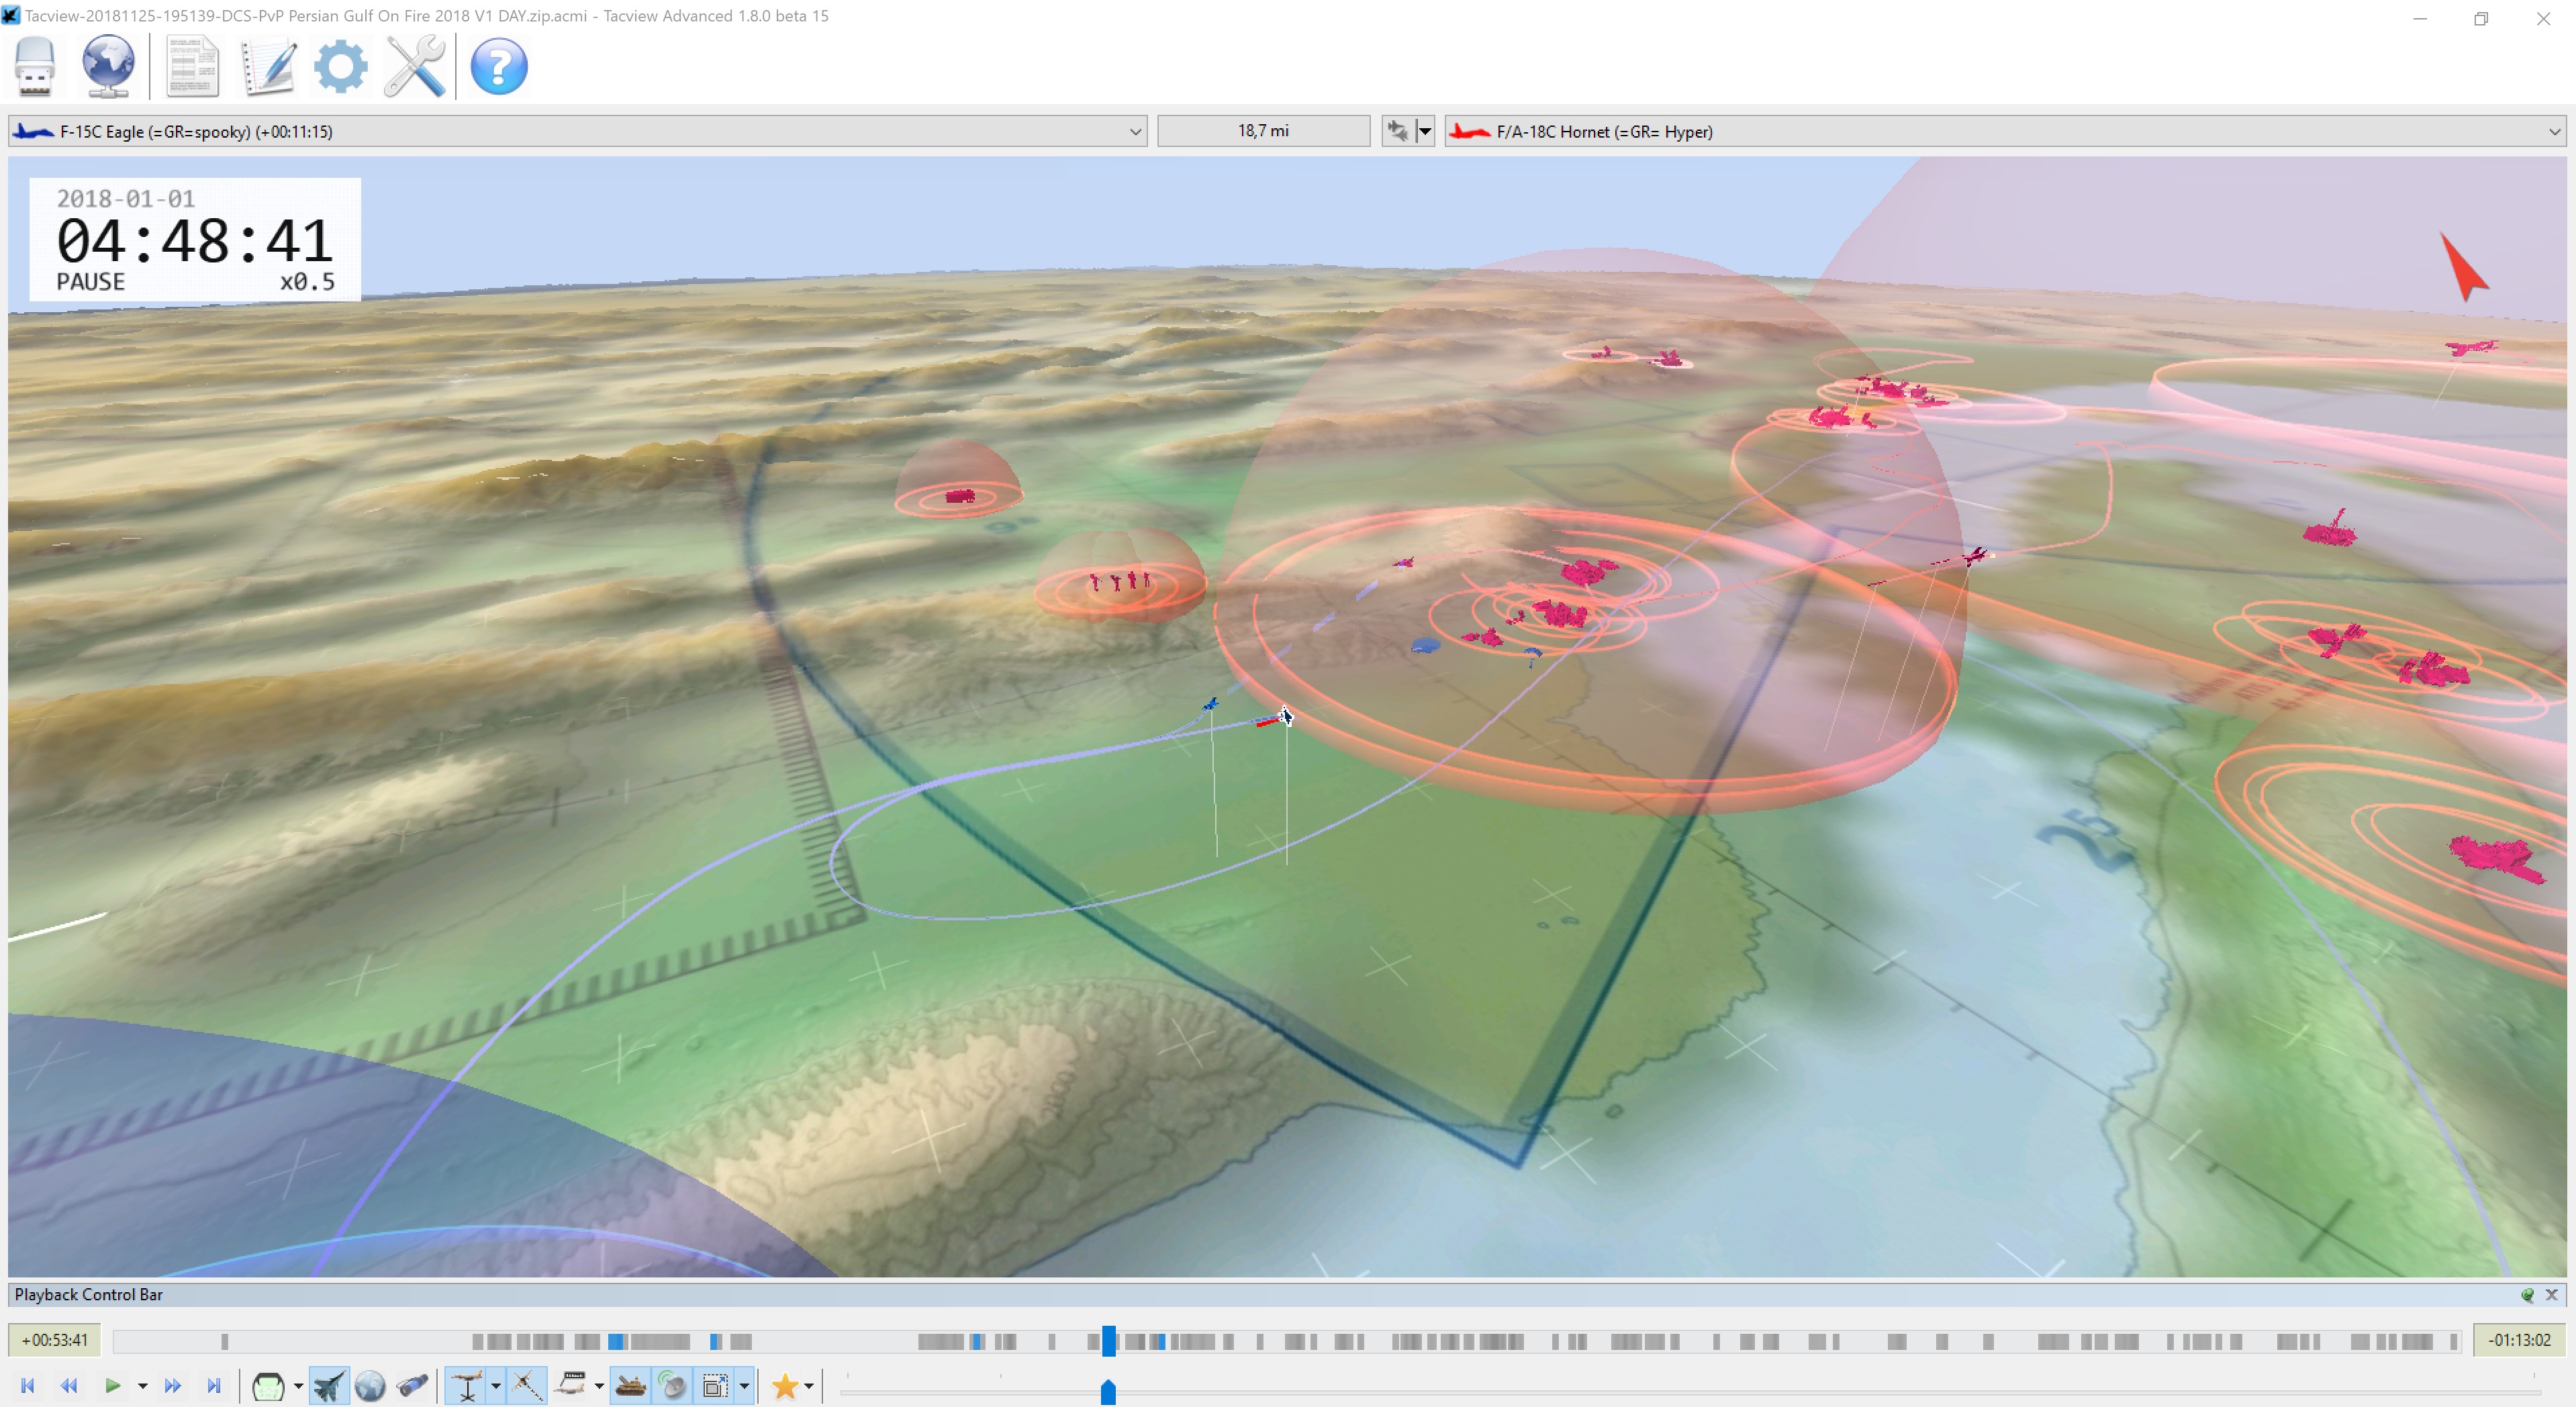Image resolution: width=2576 pixels, height=1407 pixels.
Task: Open the wrench and screwdriver tools icon
Action: (415, 66)
